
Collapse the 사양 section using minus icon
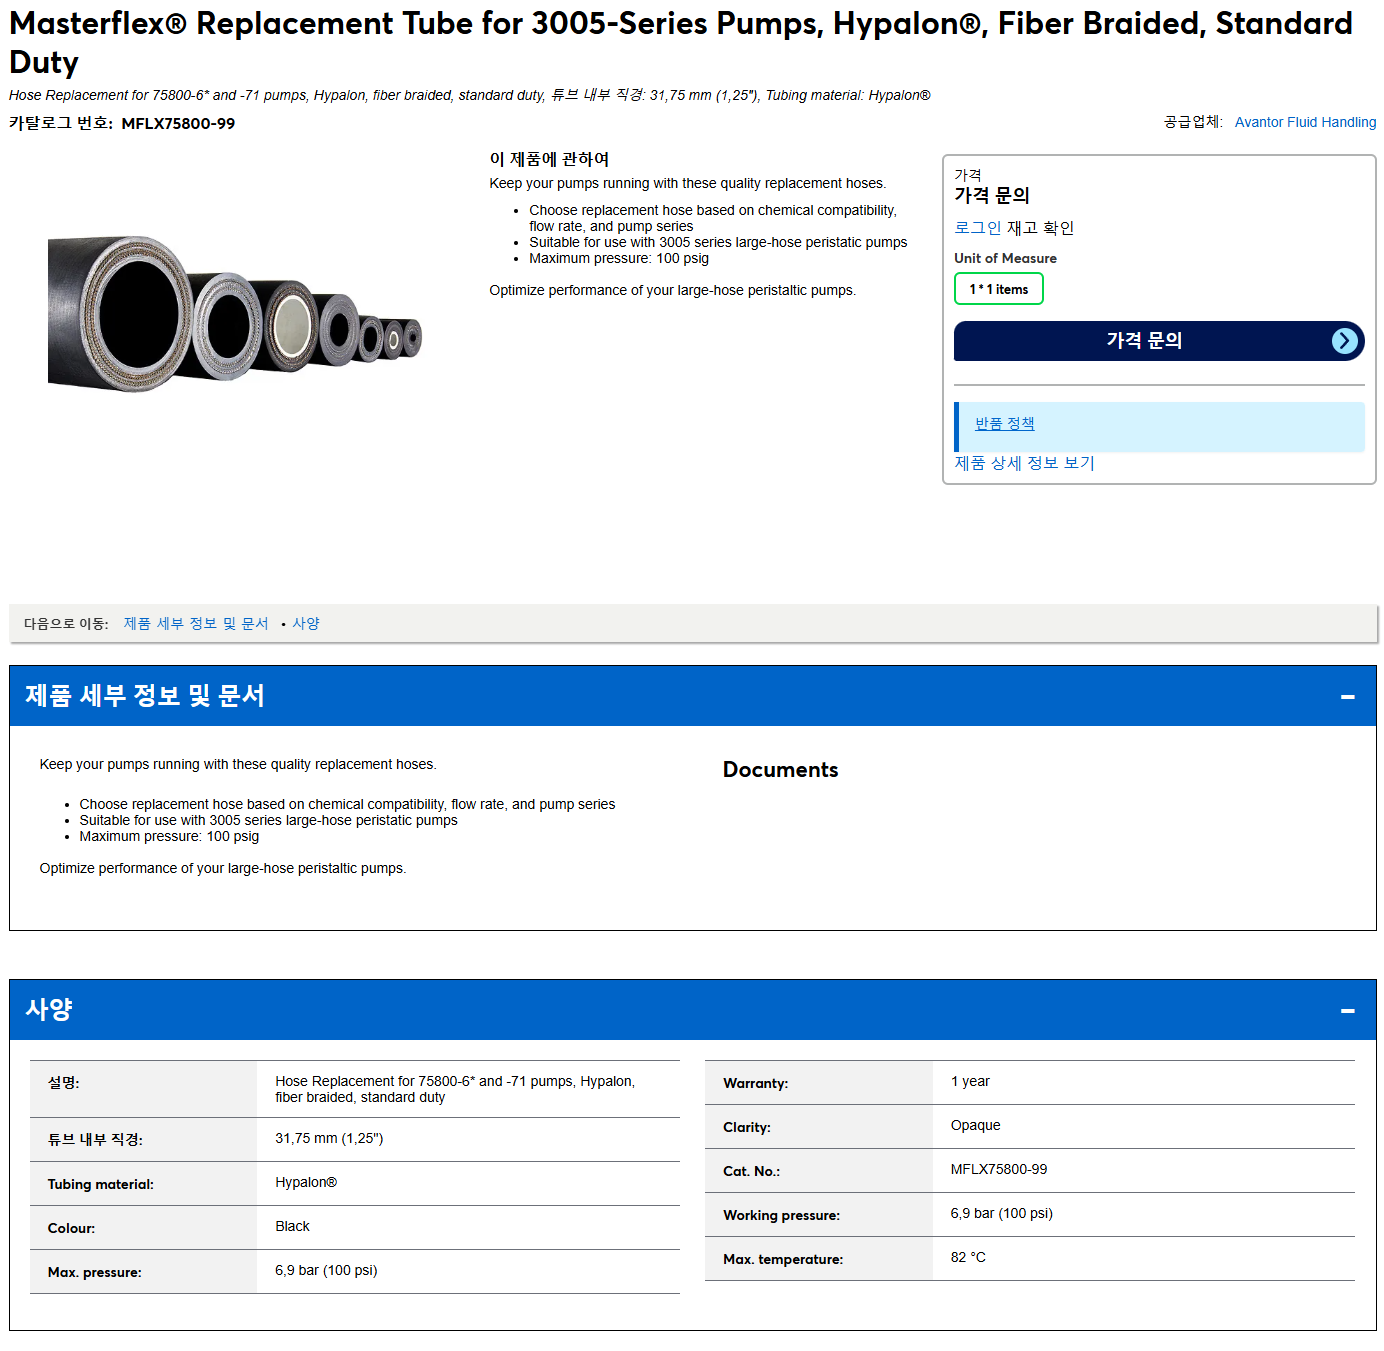(x=1347, y=1010)
